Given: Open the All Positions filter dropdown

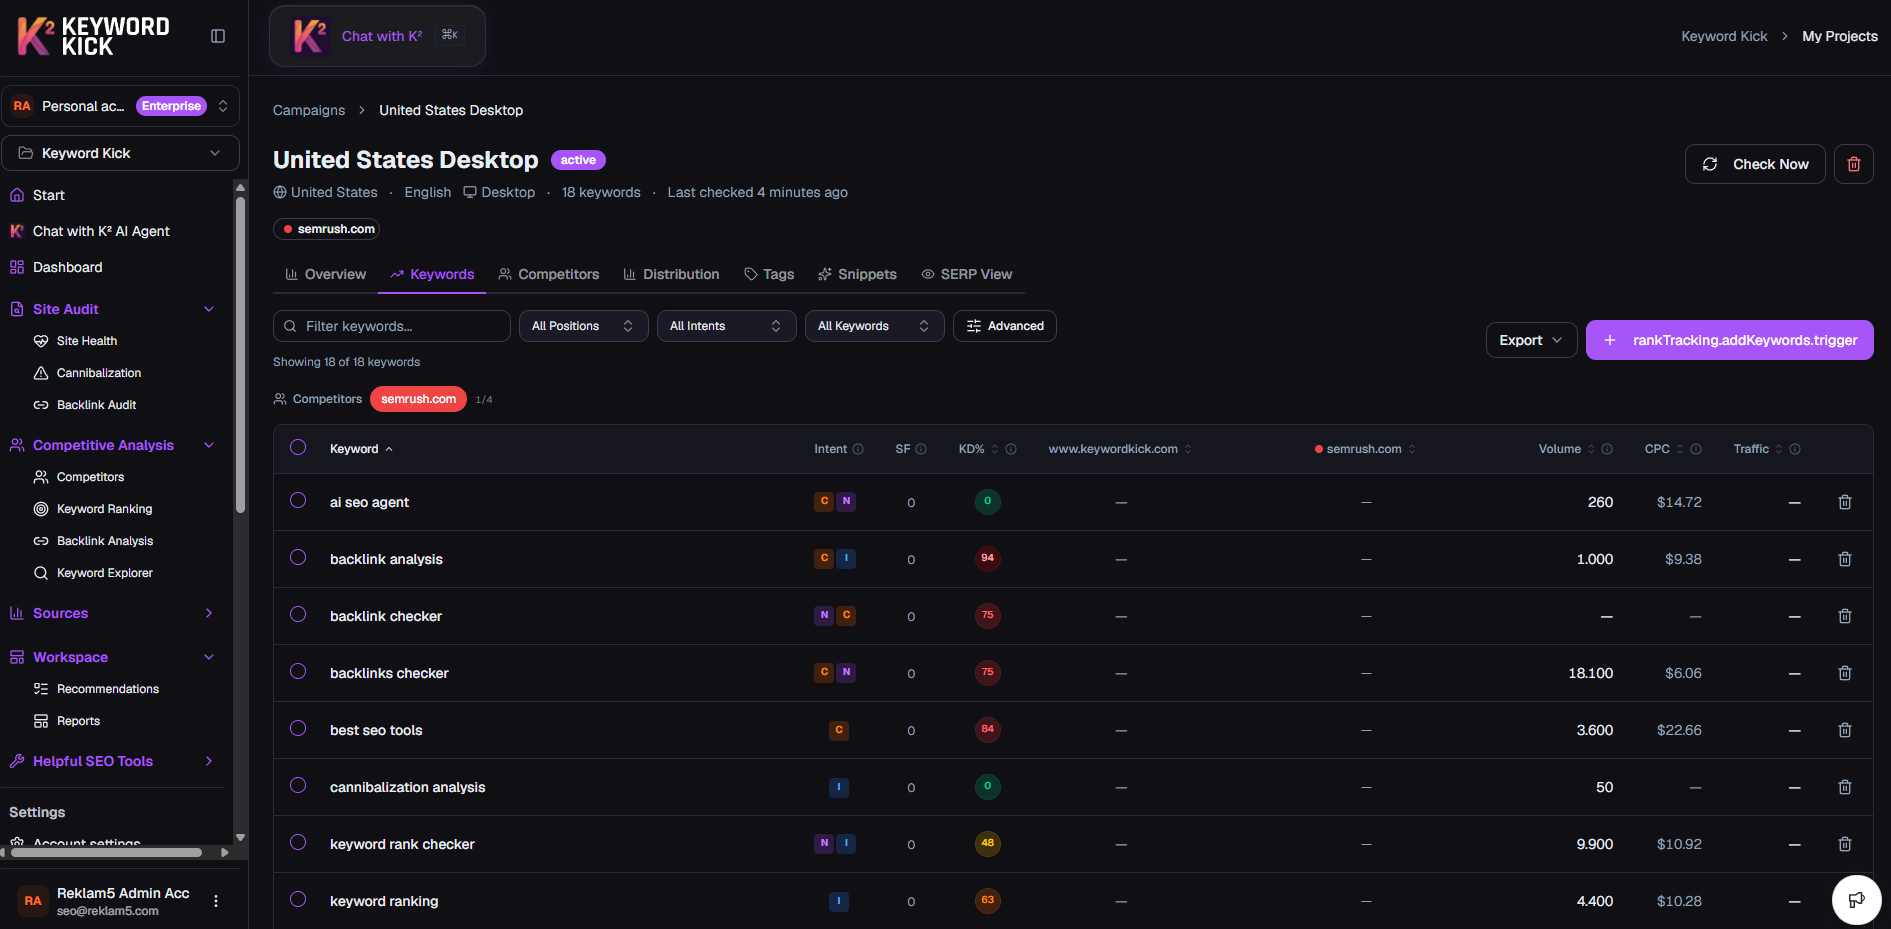Looking at the screenshot, I should [x=583, y=326].
